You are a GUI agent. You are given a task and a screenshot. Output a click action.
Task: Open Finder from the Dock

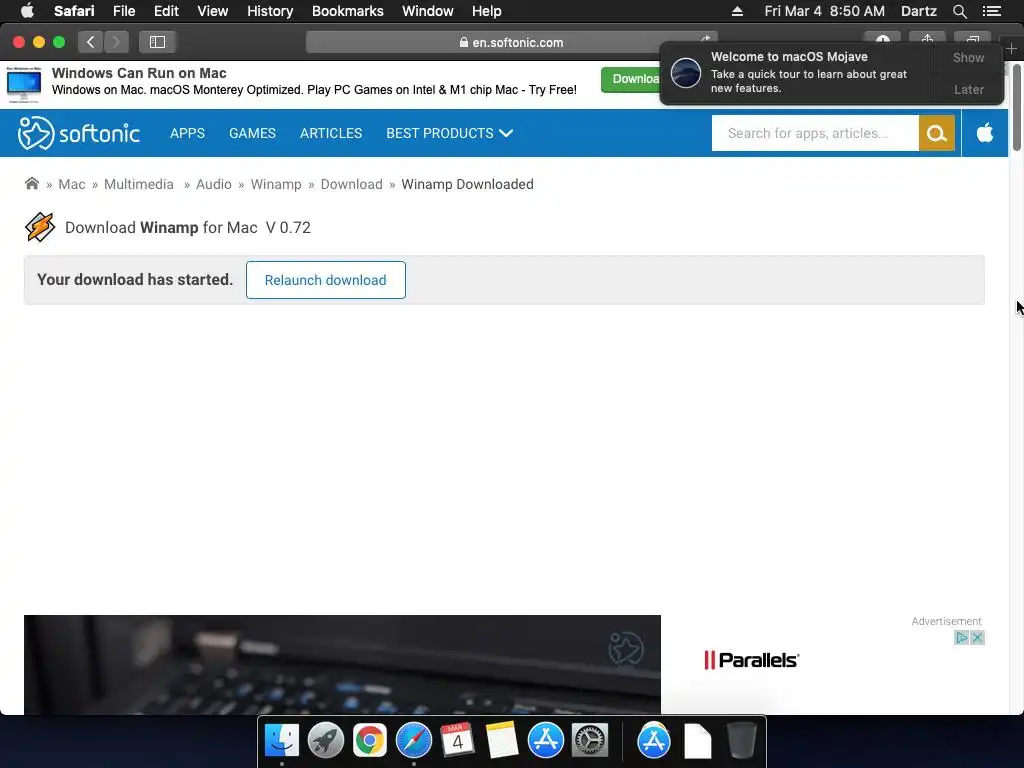point(282,741)
